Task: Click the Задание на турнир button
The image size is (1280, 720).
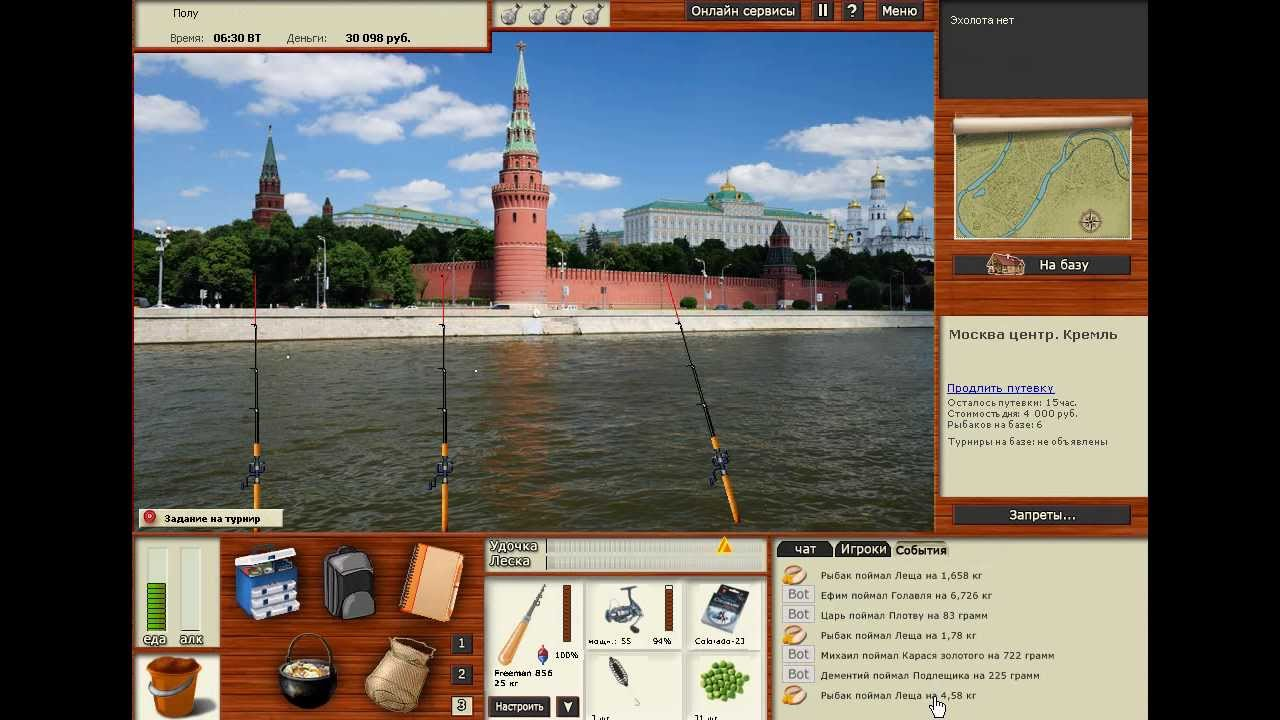Action: point(211,518)
